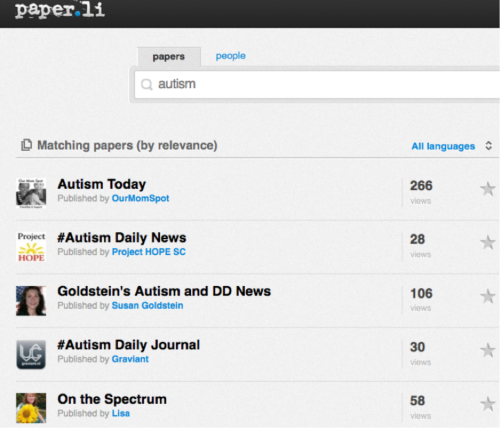This screenshot has width=500, height=428.
Task: Star the #Autism Daily News paper
Action: click(x=488, y=242)
